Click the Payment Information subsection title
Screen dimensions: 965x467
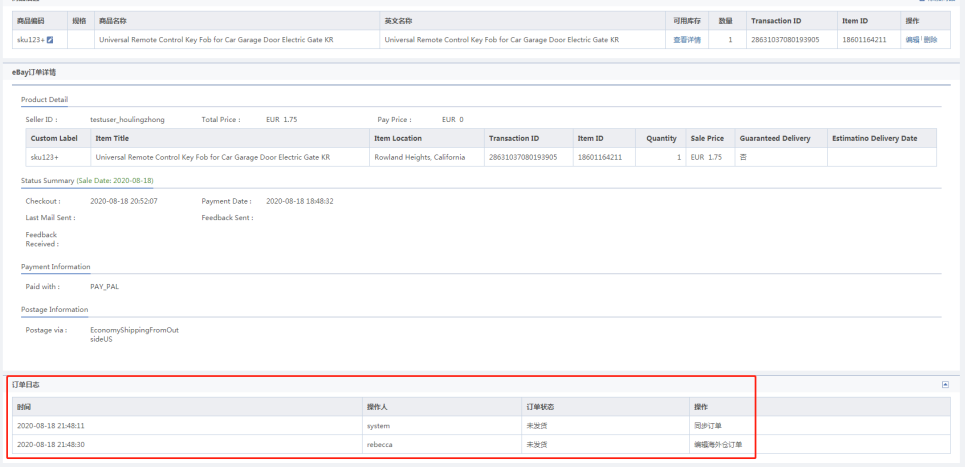[x=55, y=266]
